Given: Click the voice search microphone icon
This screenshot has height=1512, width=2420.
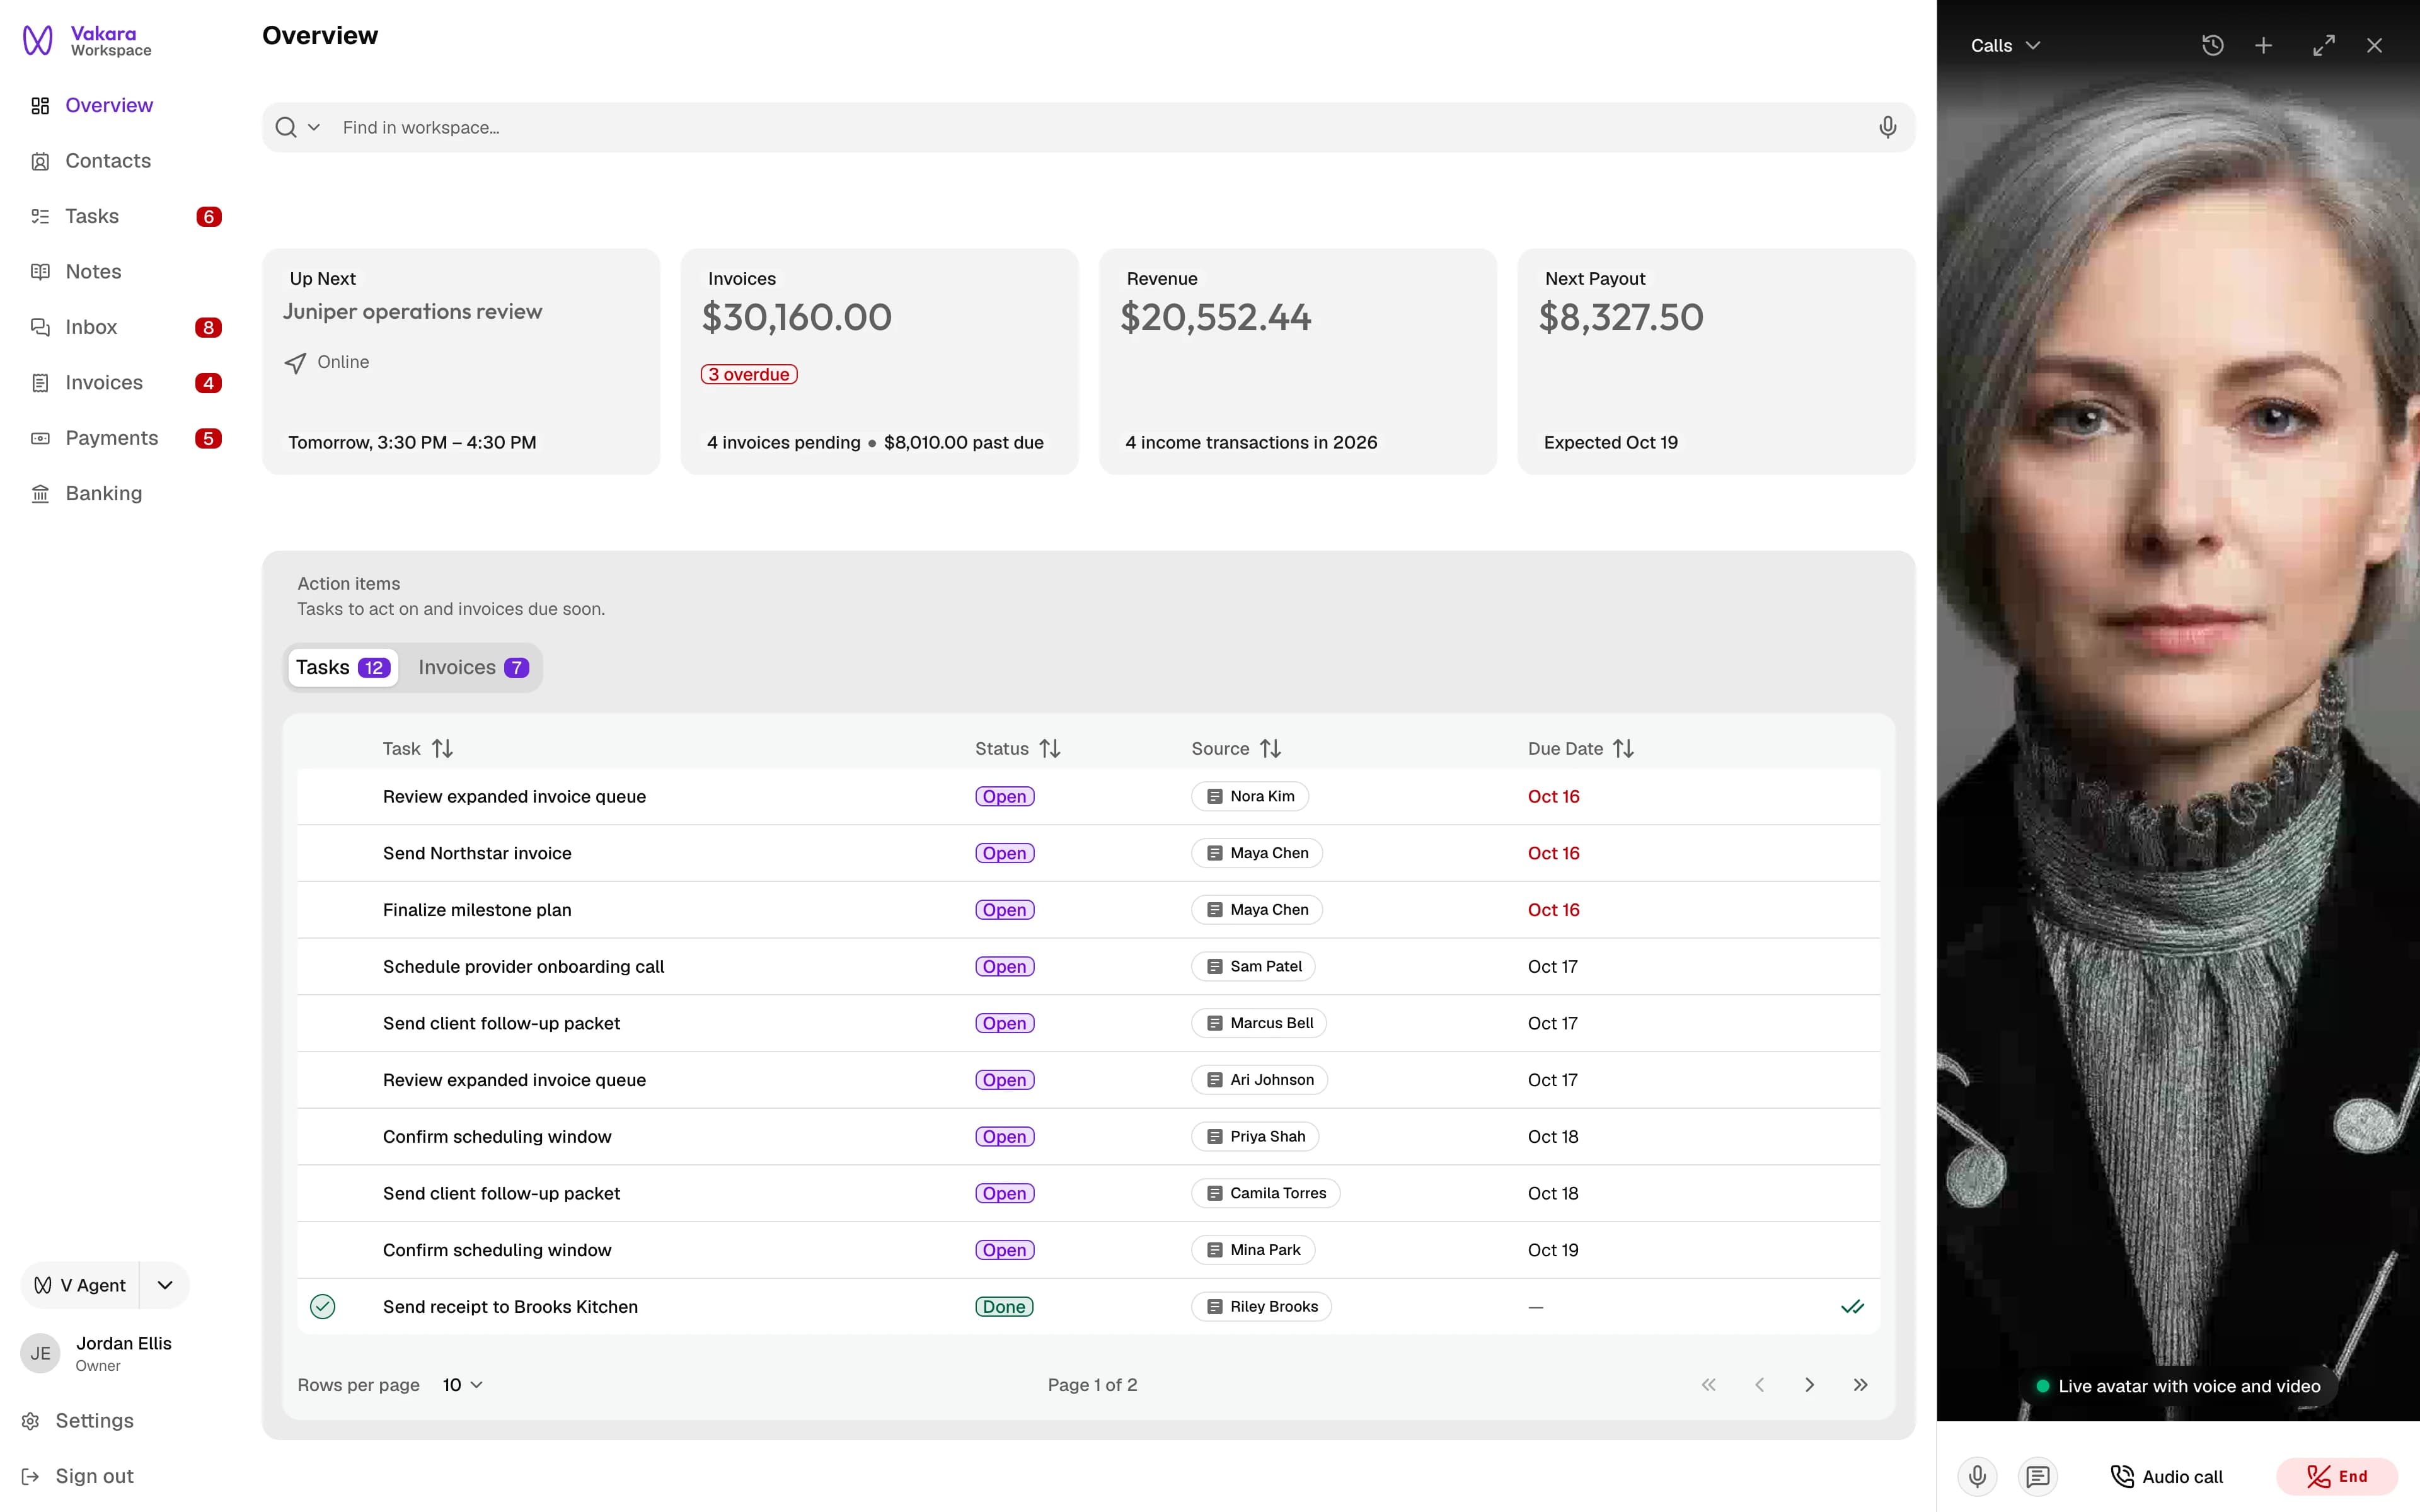Looking at the screenshot, I should pos(1887,127).
